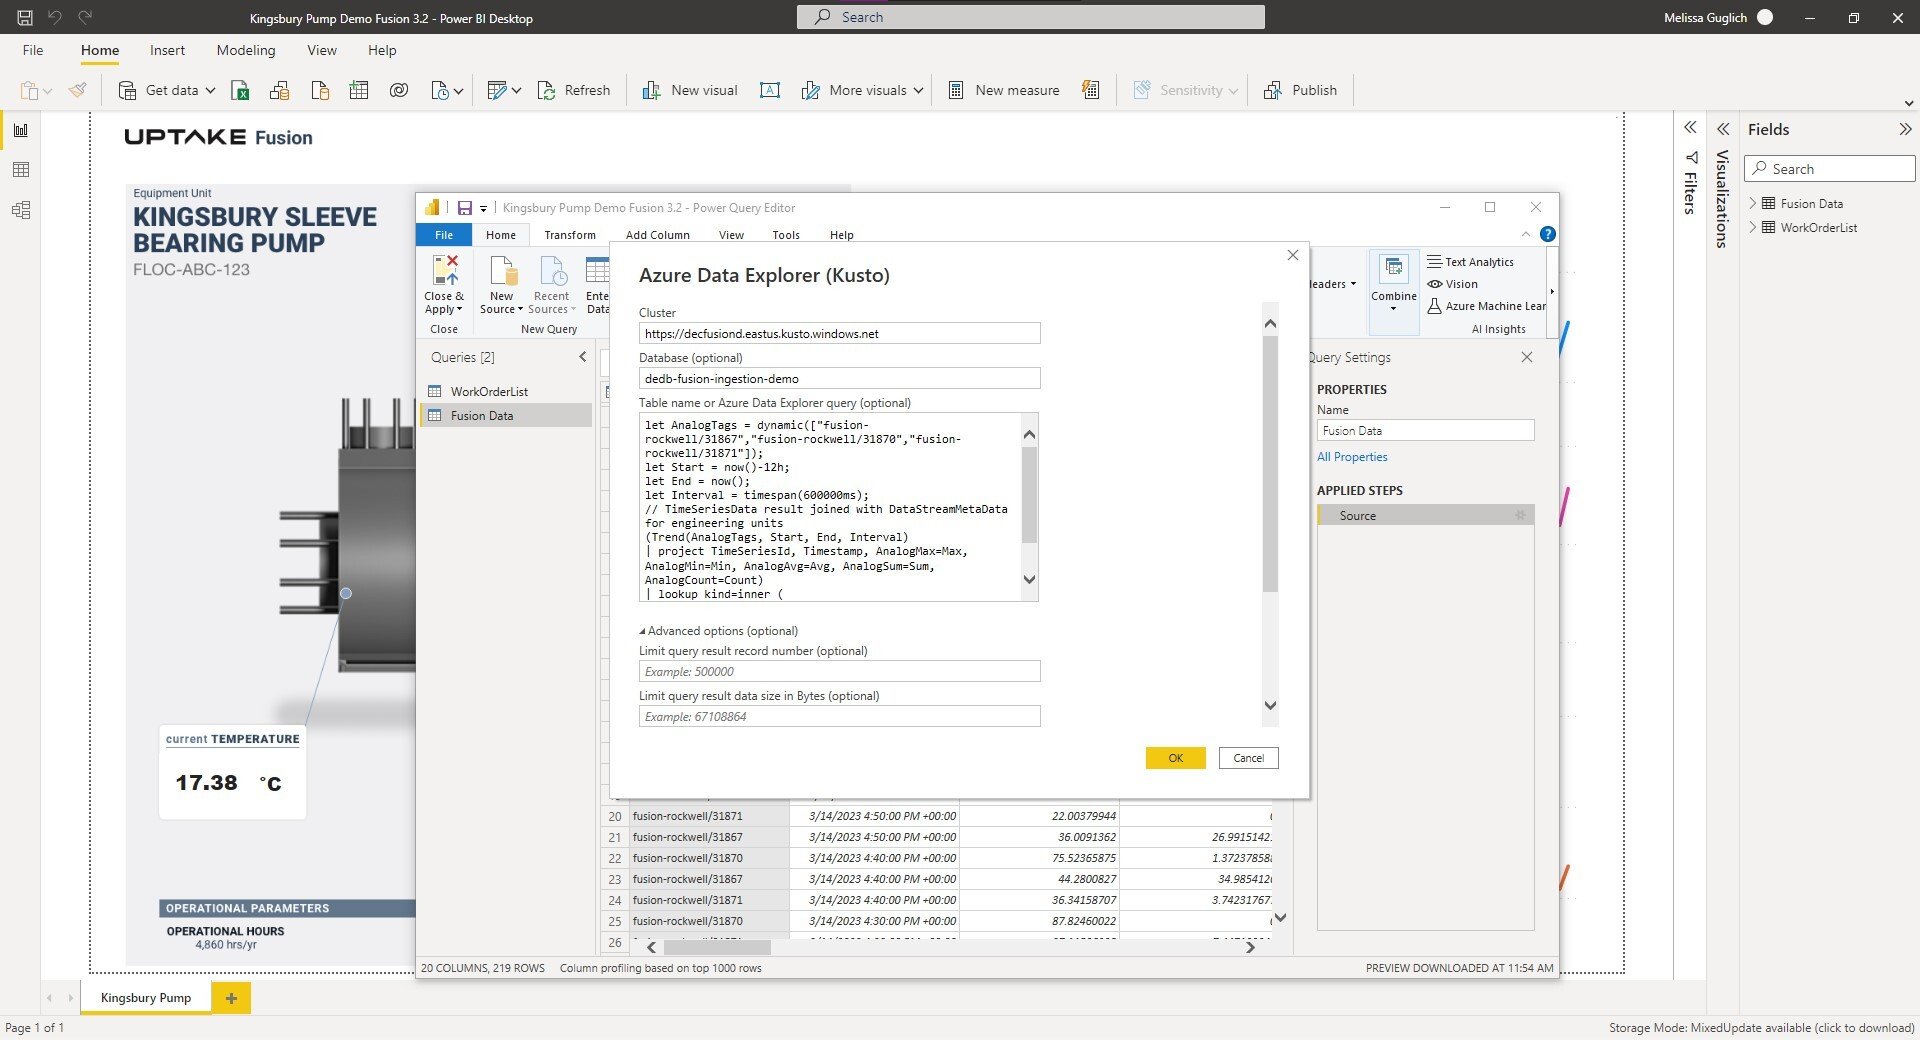
Task: Switch to Report view in left sidebar
Action: click(x=21, y=130)
